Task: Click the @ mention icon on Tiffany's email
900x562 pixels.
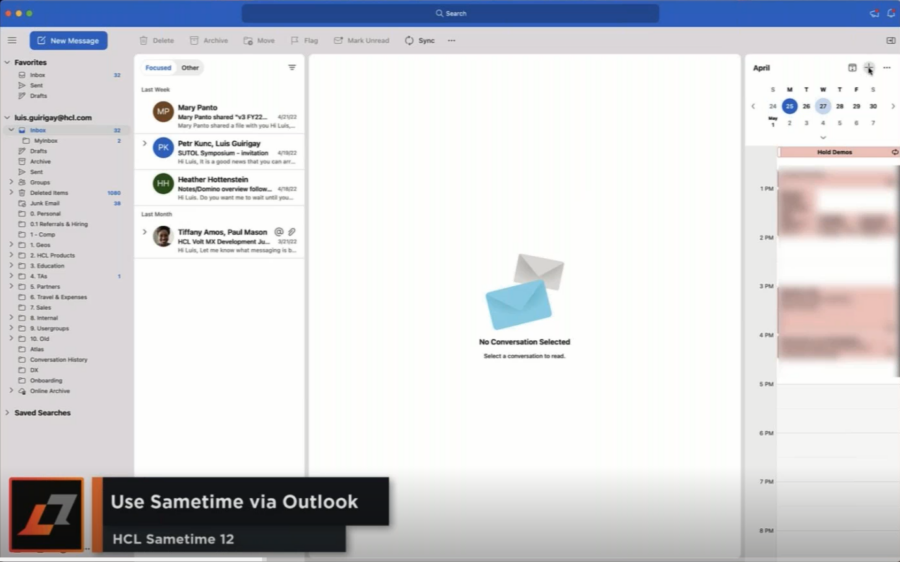Action: pos(279,232)
